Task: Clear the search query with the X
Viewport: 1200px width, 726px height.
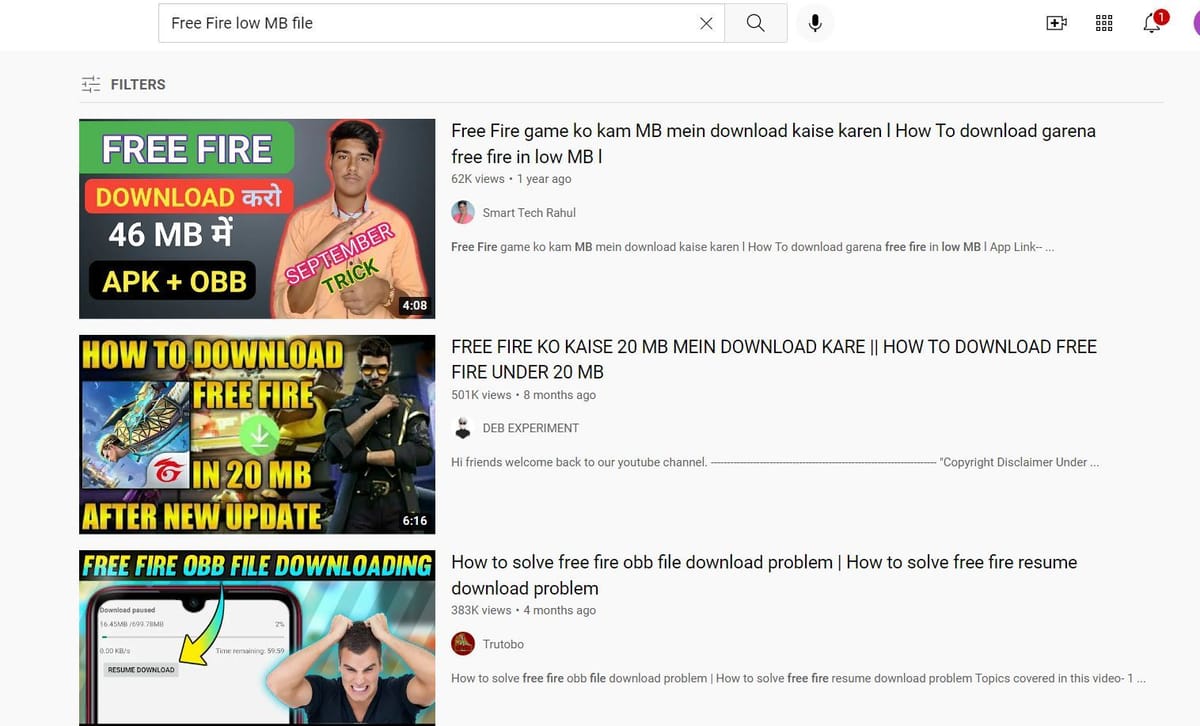Action: pos(705,22)
